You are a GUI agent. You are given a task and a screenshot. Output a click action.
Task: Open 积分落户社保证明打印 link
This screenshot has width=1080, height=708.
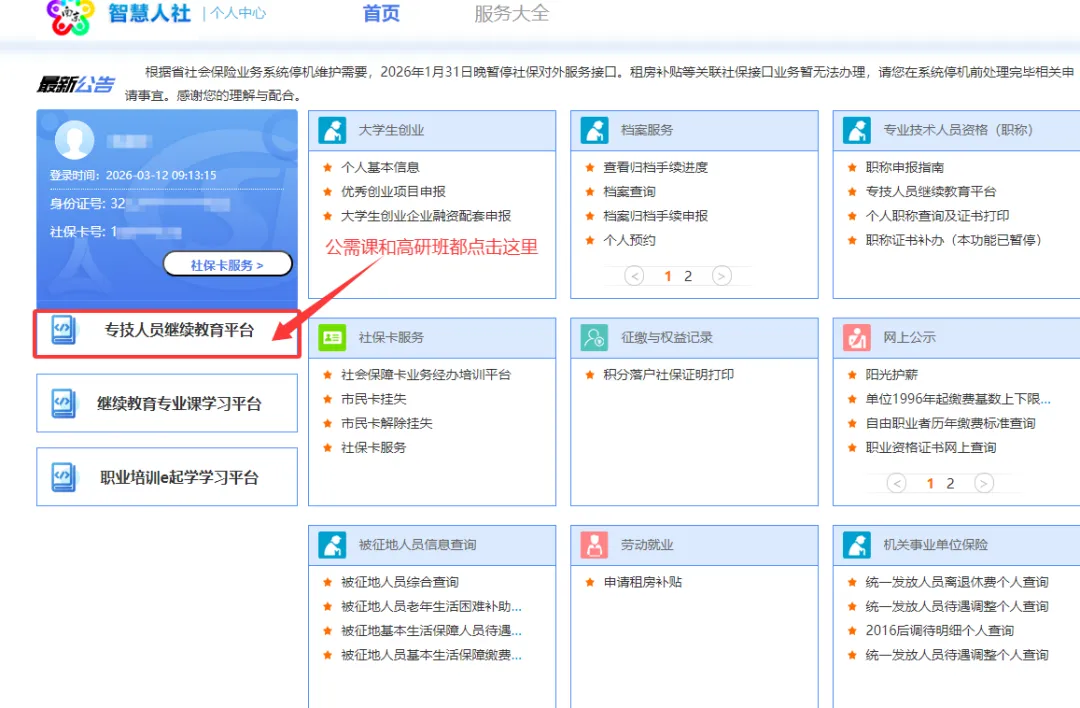669,375
